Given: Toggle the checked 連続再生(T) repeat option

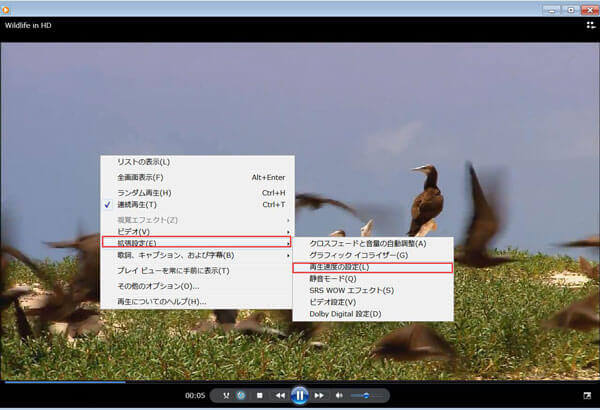Looking at the screenshot, I should click(x=197, y=205).
